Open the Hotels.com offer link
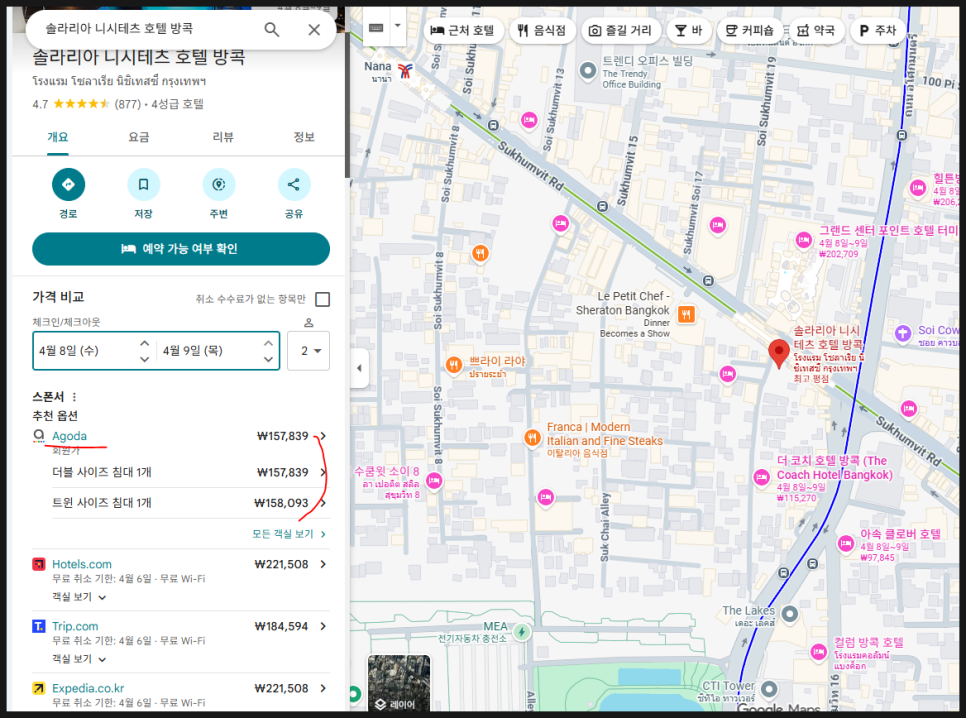Viewport: 966px width, 718px height. pyautogui.click(x=82, y=564)
